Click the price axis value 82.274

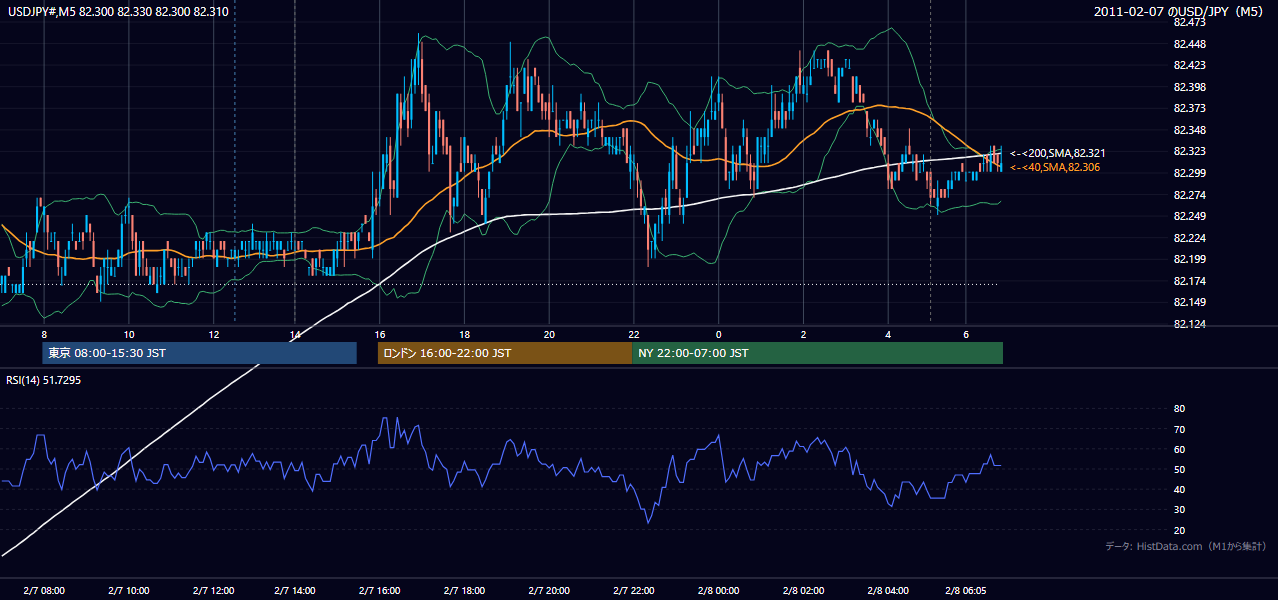point(1189,194)
